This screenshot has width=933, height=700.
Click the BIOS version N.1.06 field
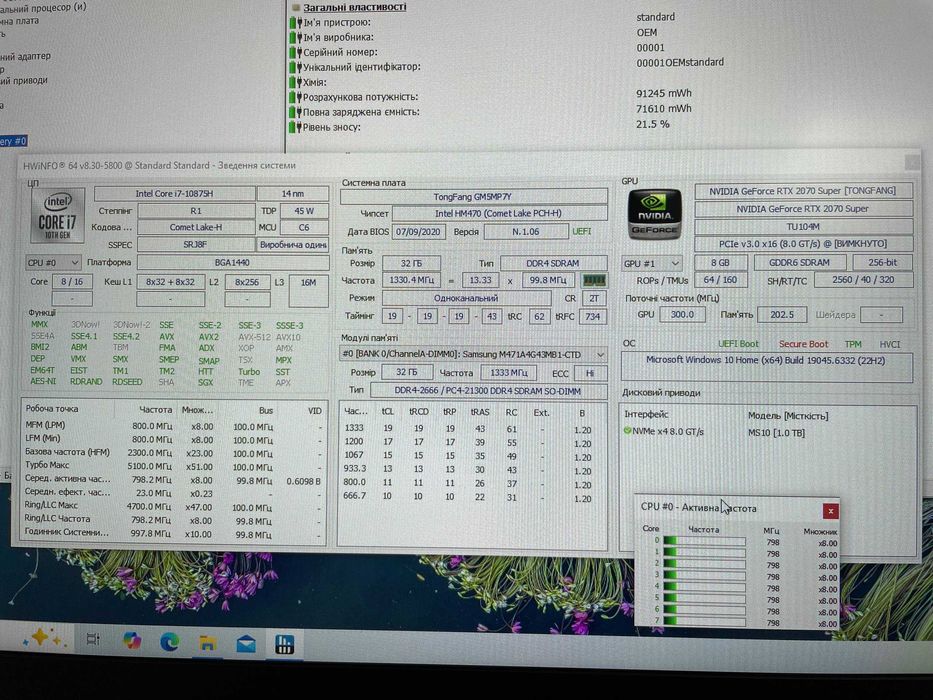click(526, 232)
